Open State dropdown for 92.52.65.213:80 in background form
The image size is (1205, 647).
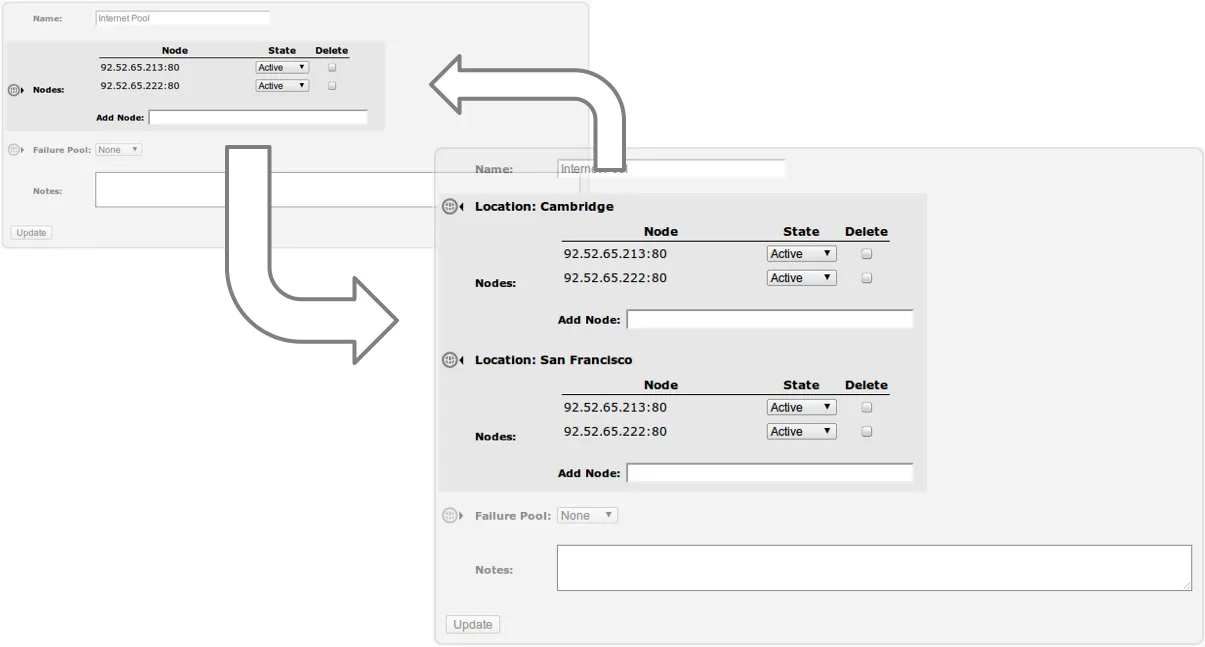click(282, 68)
